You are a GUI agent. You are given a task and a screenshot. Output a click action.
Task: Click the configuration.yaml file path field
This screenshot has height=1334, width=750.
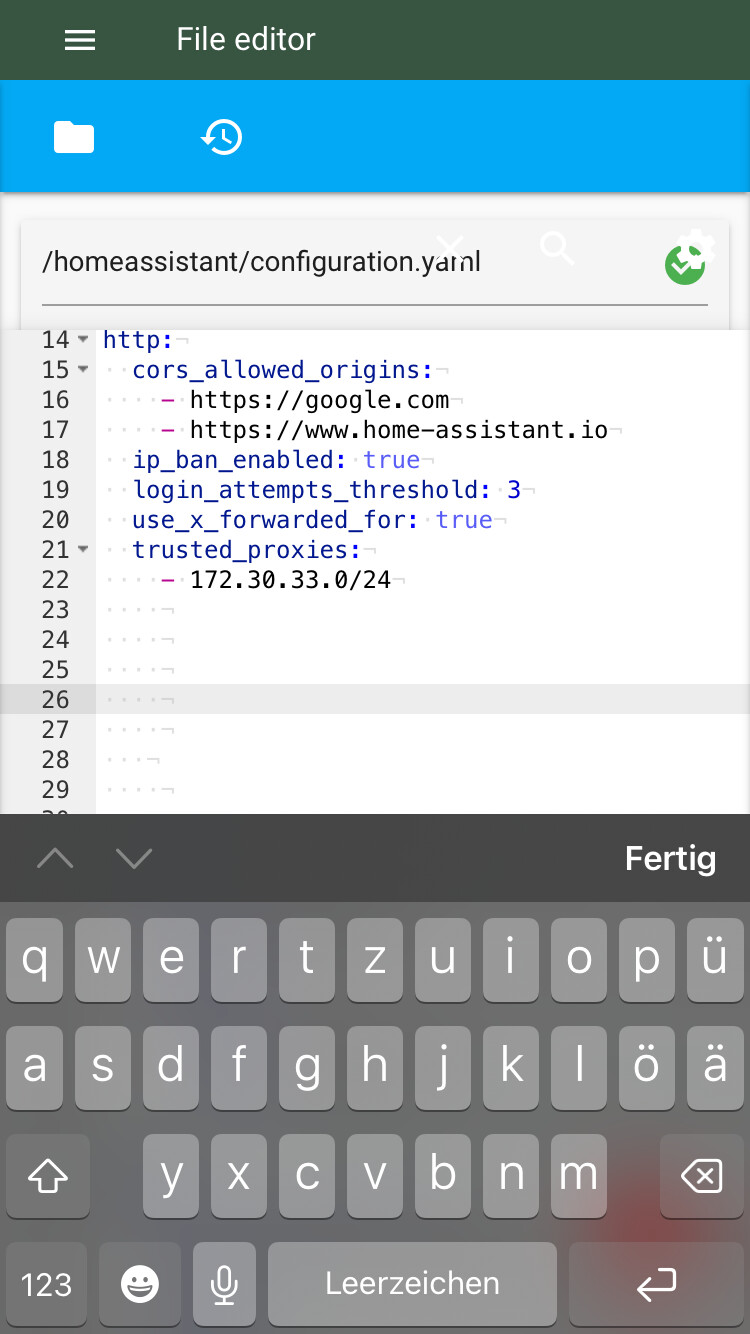coord(375,263)
